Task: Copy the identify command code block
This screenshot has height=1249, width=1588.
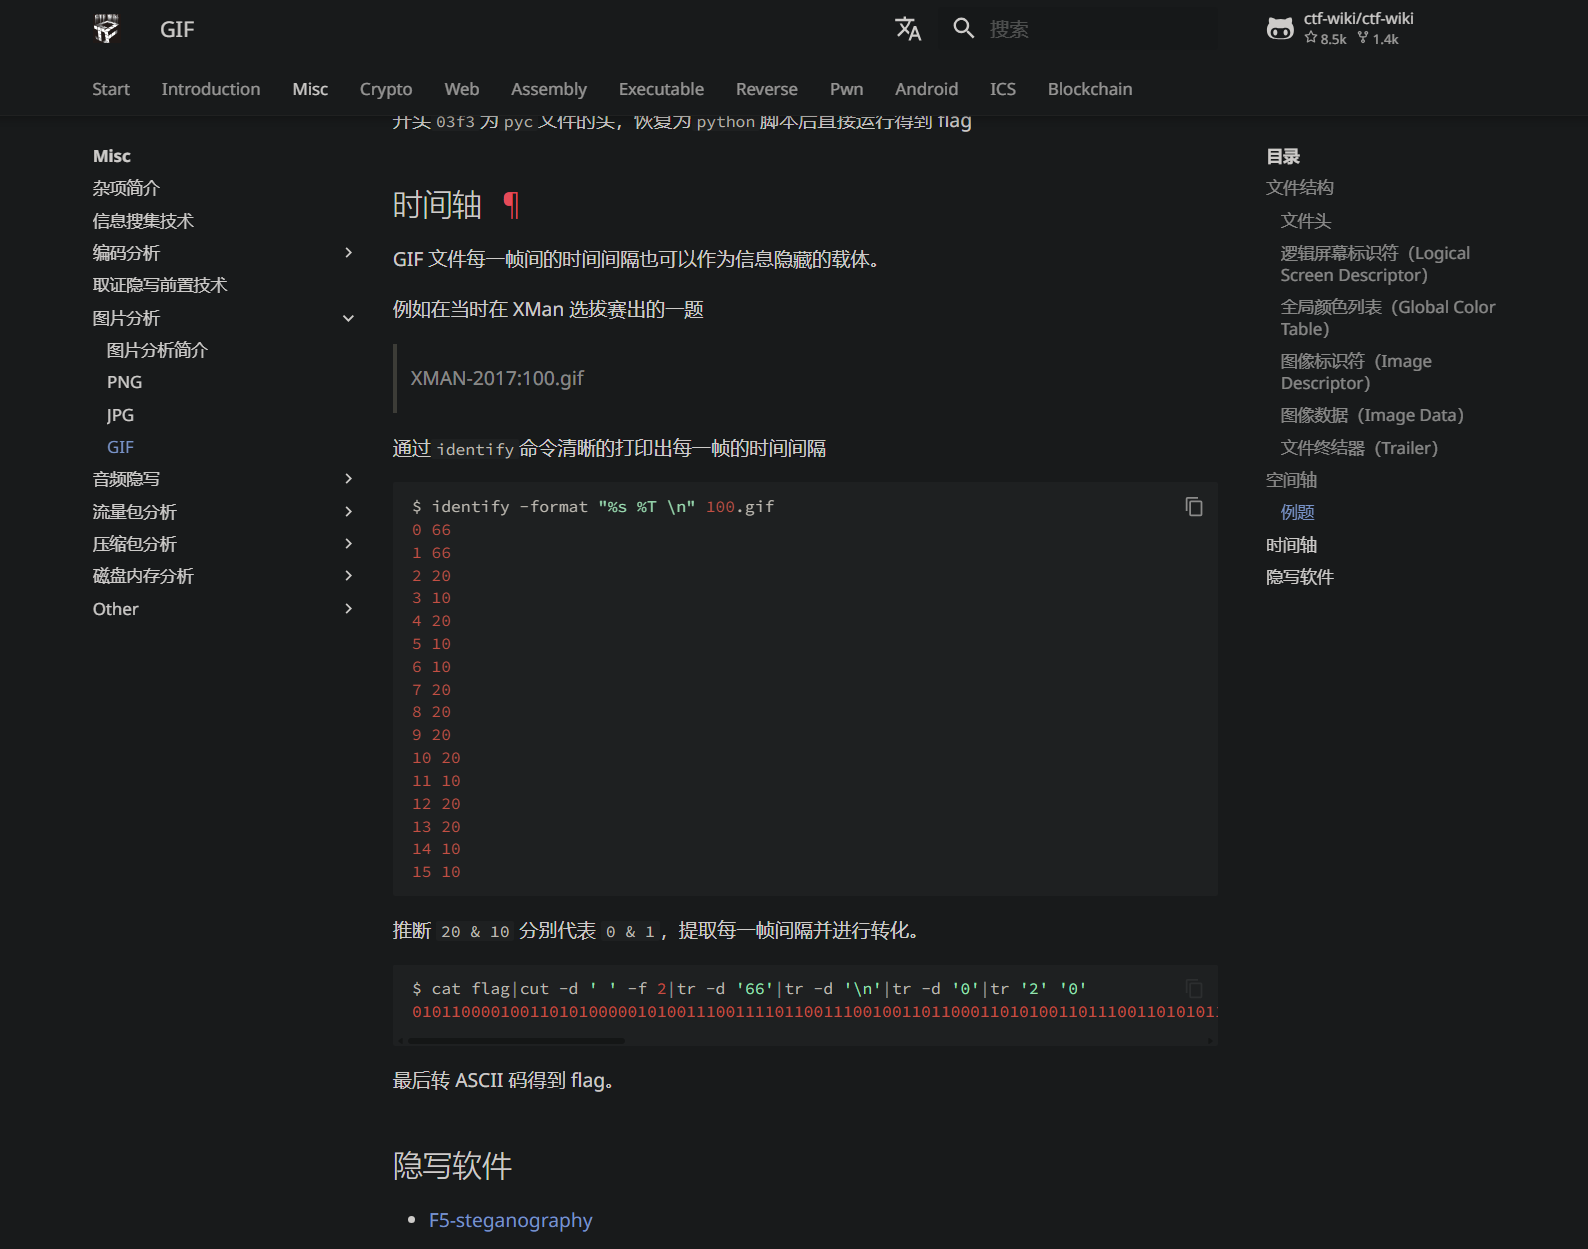Action: click(x=1193, y=507)
